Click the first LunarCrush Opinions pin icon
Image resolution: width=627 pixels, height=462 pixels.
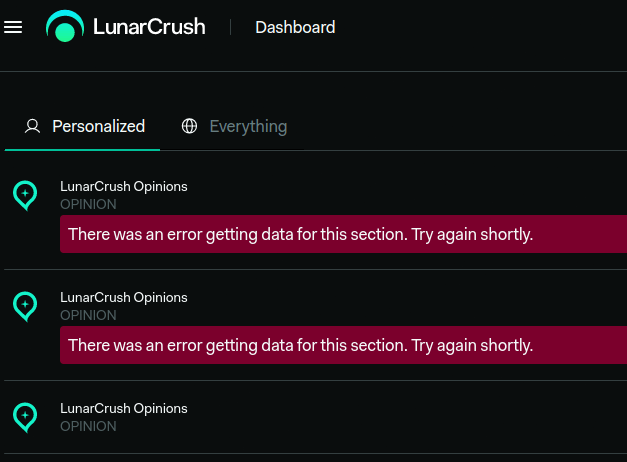[x=25, y=195]
